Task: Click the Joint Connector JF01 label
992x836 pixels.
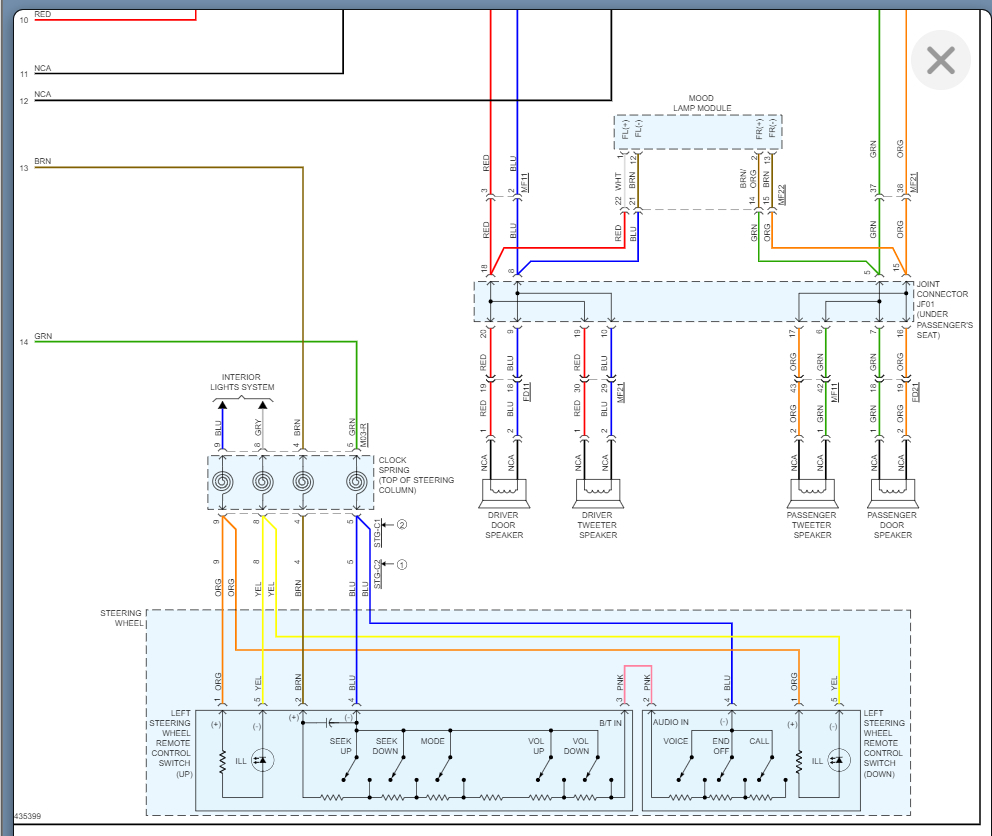Action: point(944,309)
